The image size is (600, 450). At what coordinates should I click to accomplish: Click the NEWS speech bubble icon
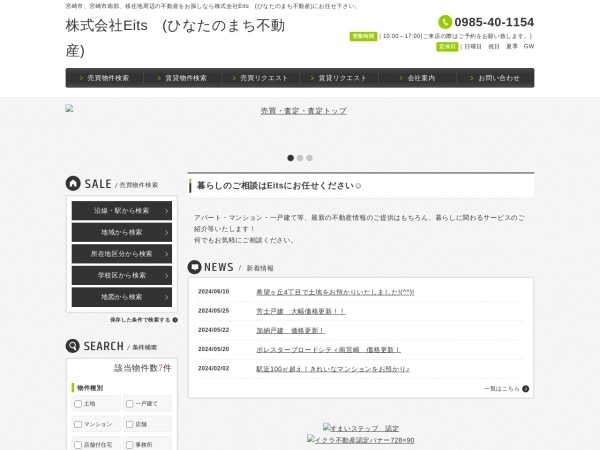click(194, 267)
